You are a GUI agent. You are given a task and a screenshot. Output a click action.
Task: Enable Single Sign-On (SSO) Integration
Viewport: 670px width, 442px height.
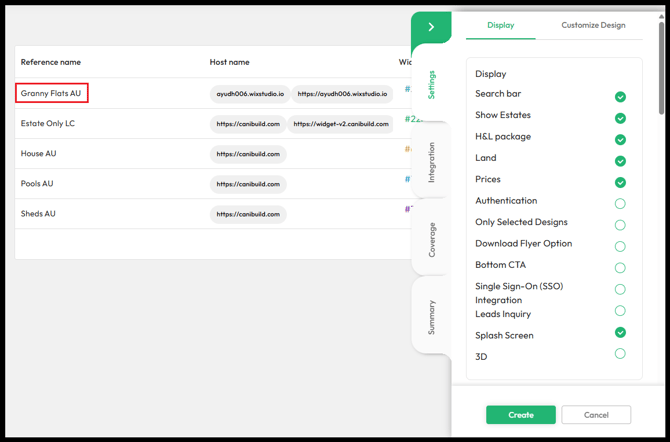(x=620, y=289)
